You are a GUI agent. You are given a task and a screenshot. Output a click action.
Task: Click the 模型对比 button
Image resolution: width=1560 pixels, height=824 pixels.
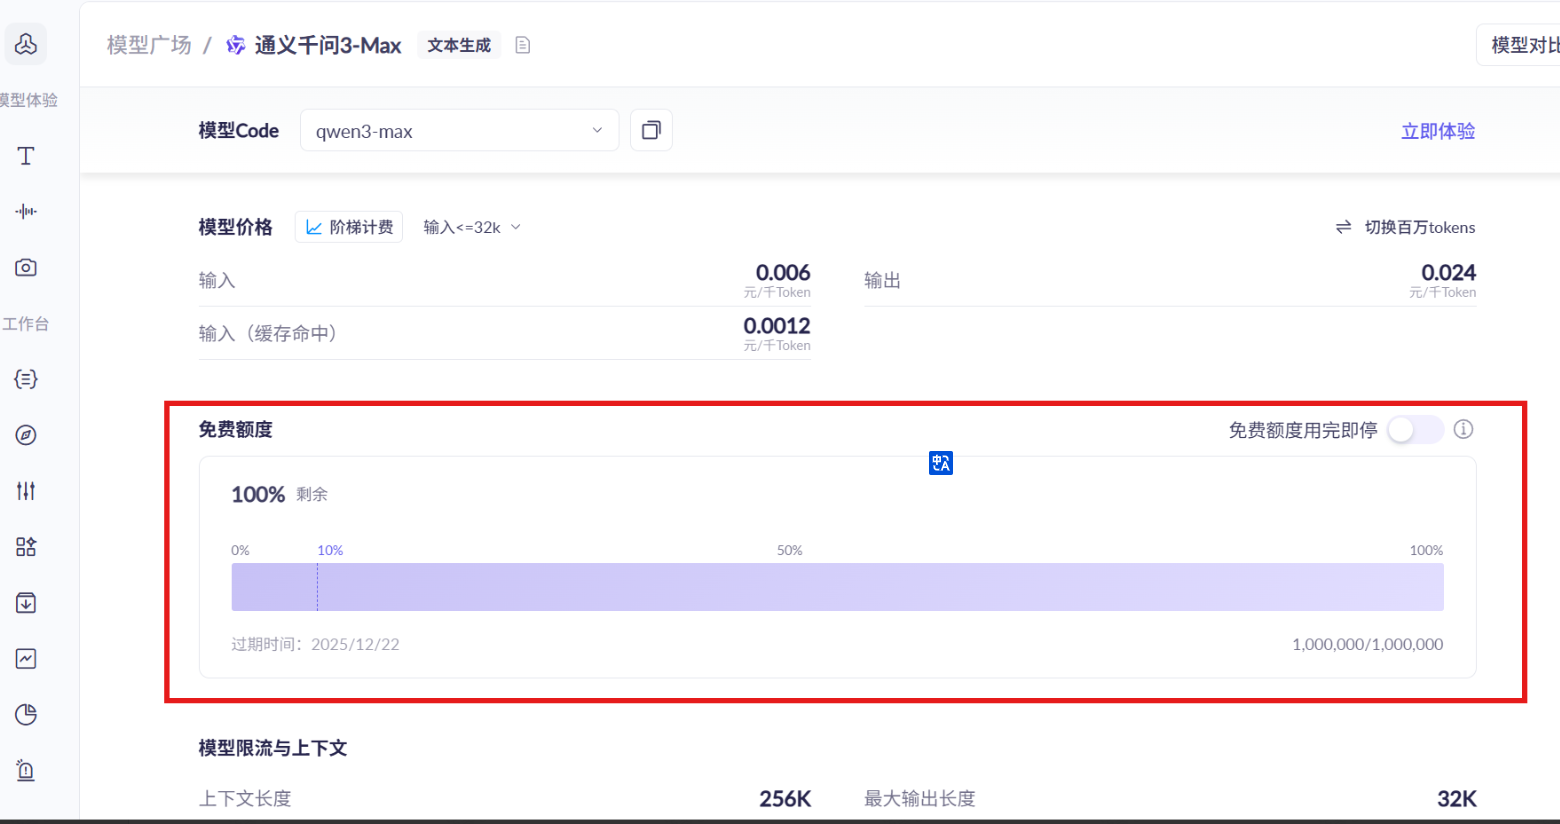(1520, 45)
